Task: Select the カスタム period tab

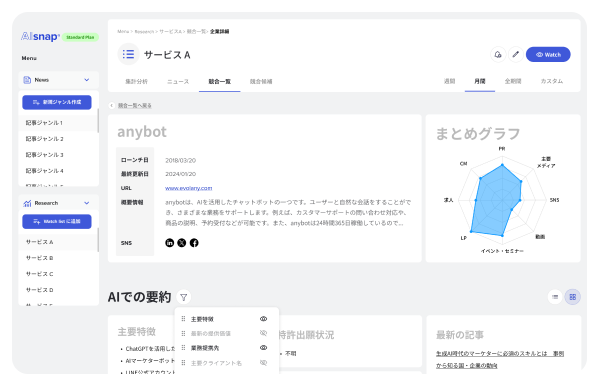Action: point(552,81)
